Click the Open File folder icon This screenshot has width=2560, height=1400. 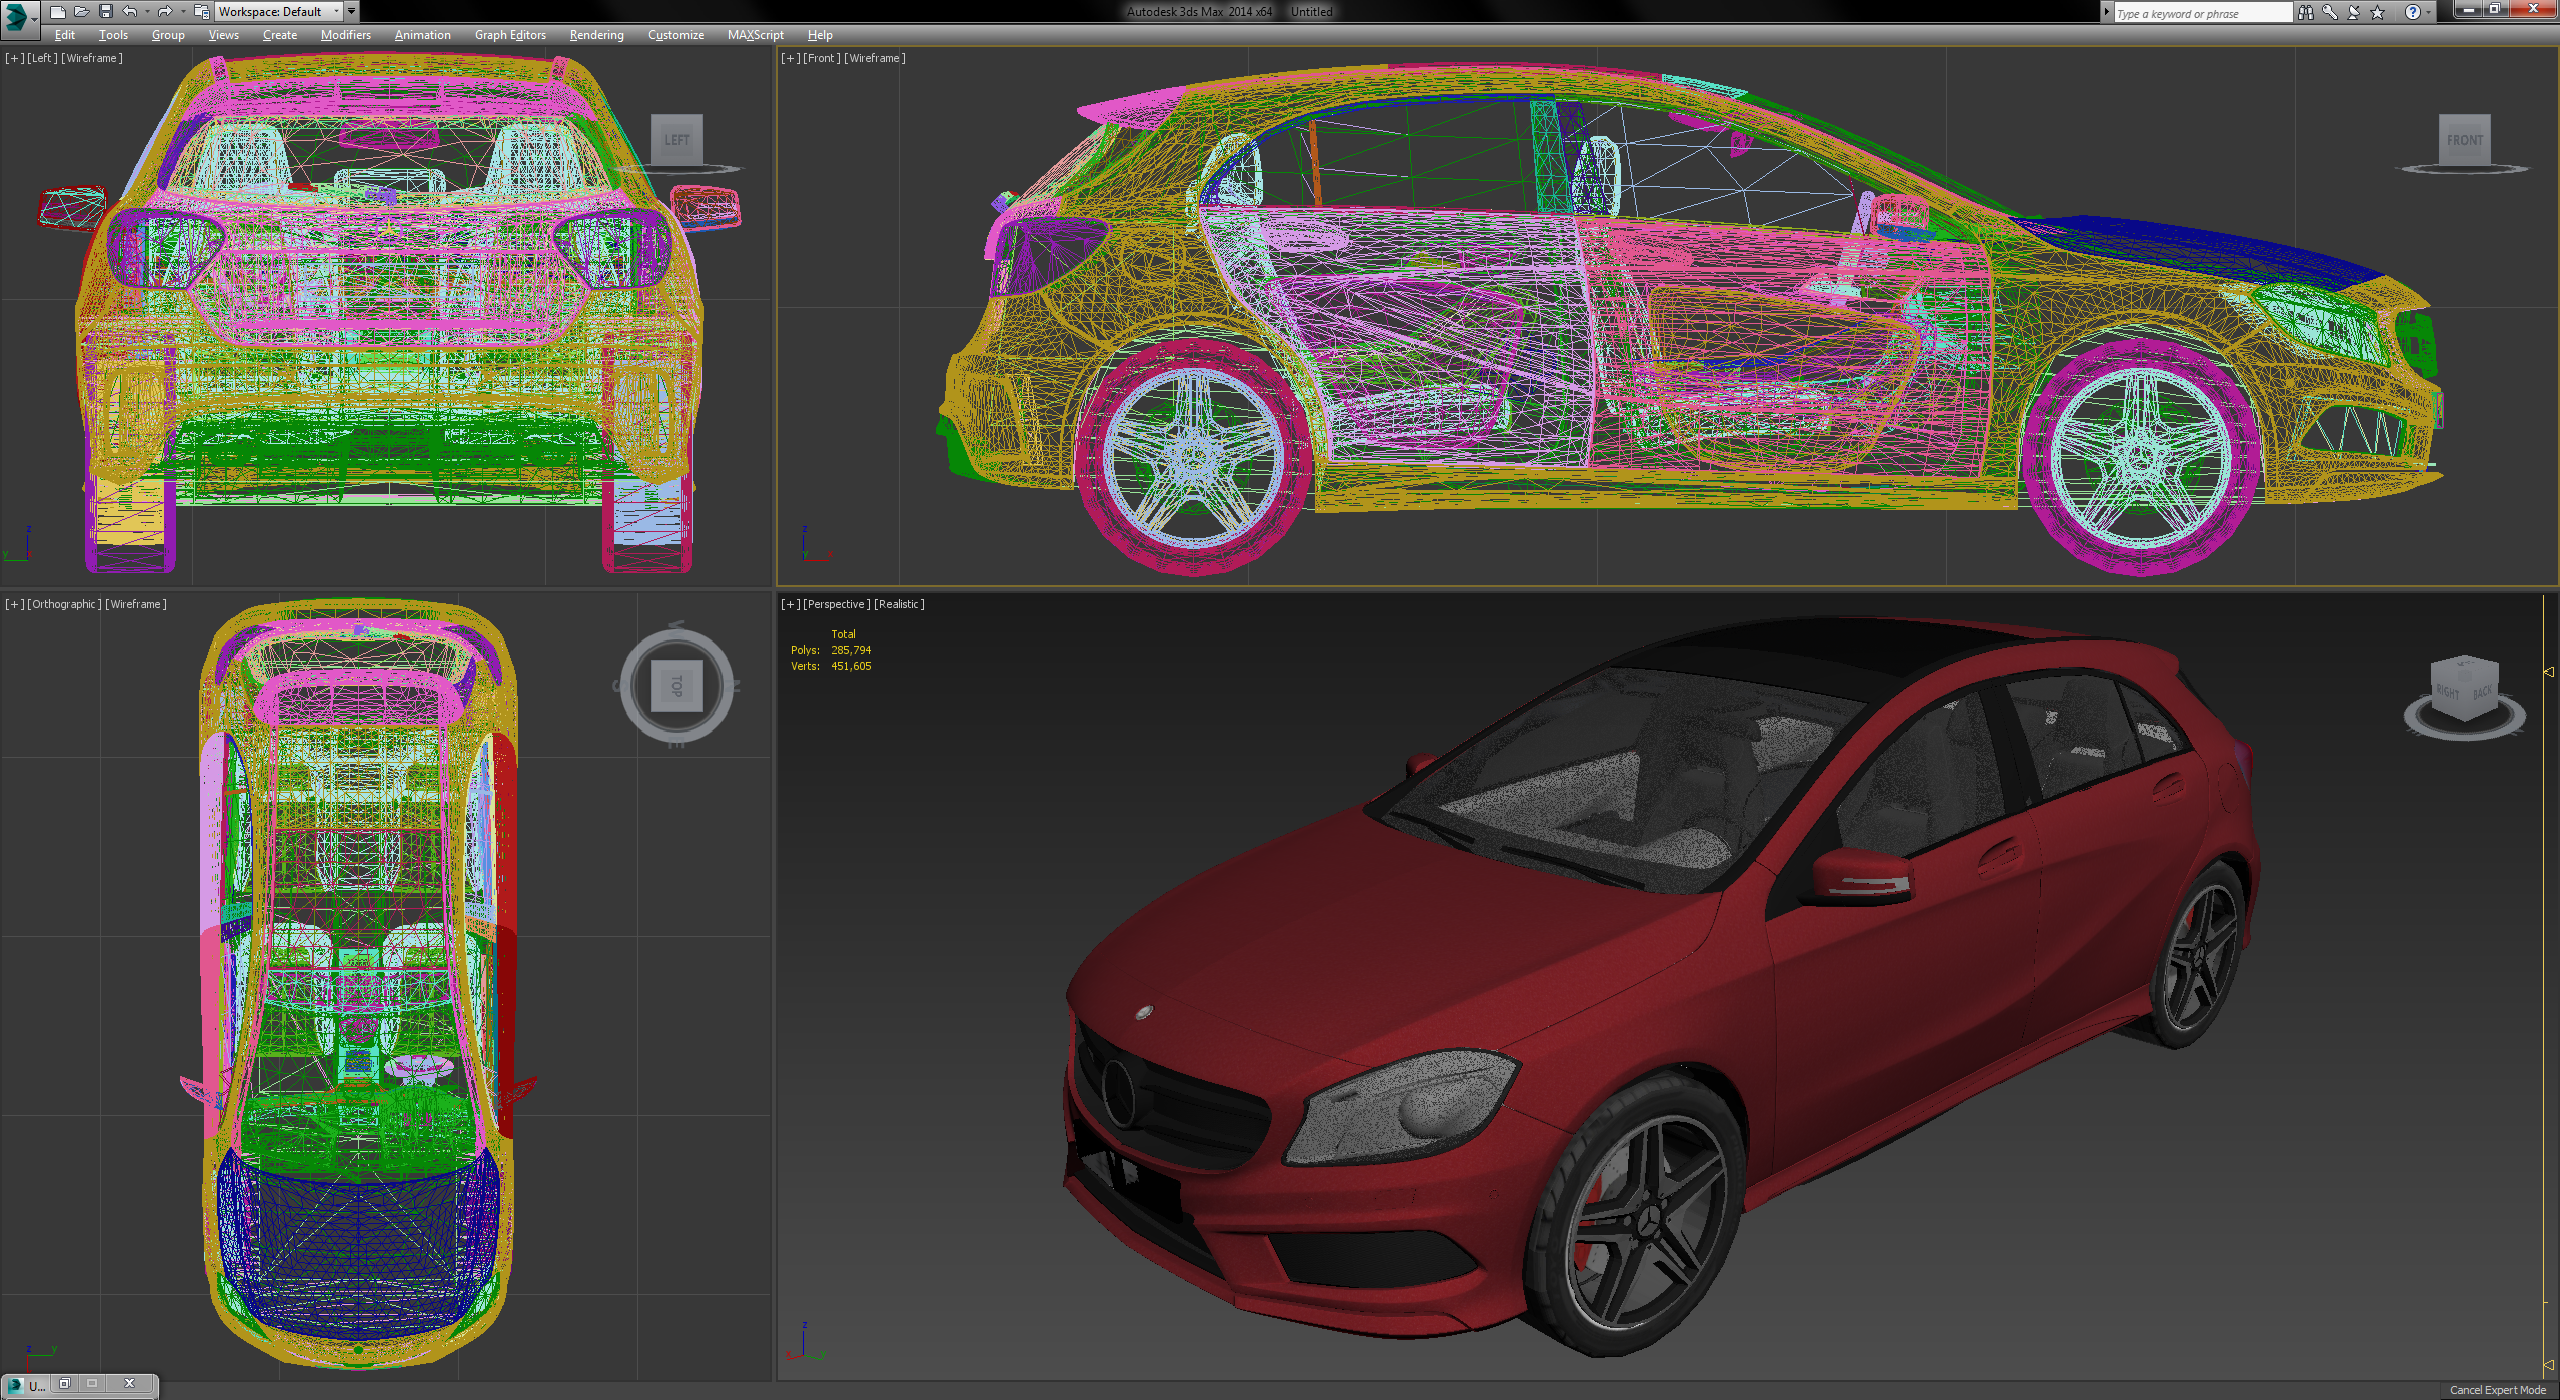tap(81, 12)
